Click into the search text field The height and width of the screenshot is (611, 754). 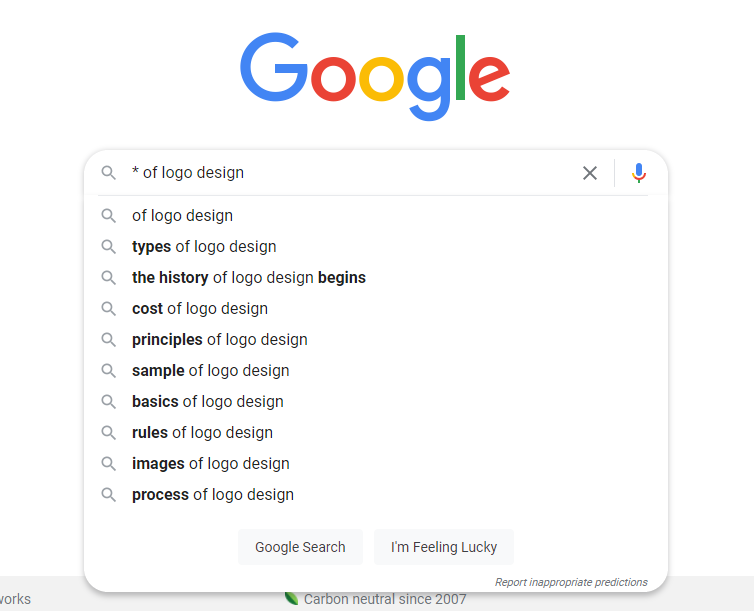click(x=350, y=173)
